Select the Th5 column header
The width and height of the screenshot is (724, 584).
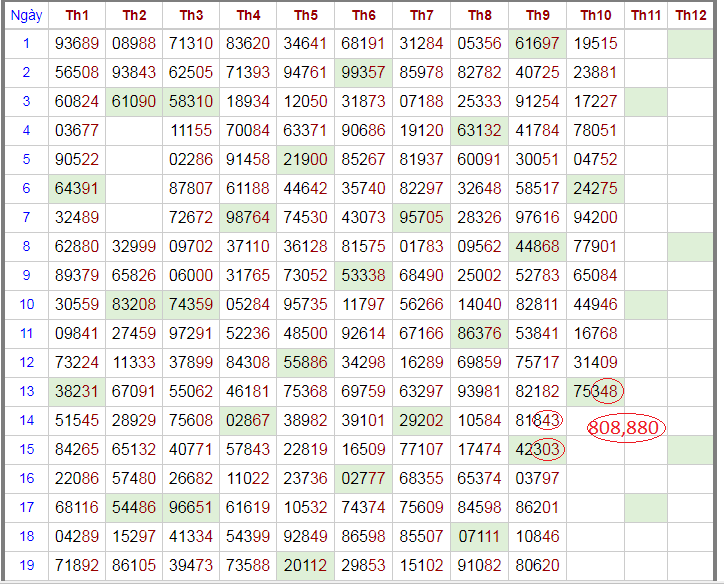click(x=306, y=15)
